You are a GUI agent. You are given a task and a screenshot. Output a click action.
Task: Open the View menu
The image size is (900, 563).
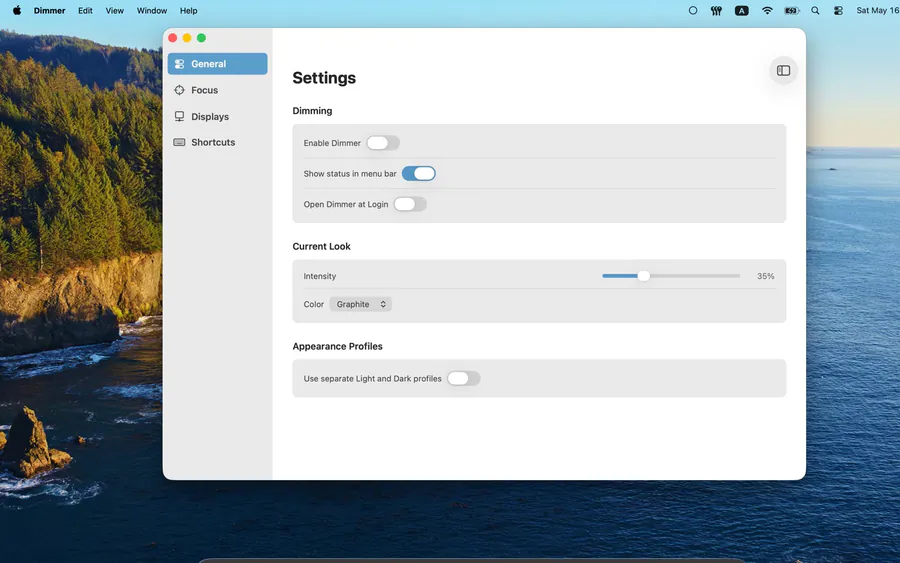tap(114, 10)
